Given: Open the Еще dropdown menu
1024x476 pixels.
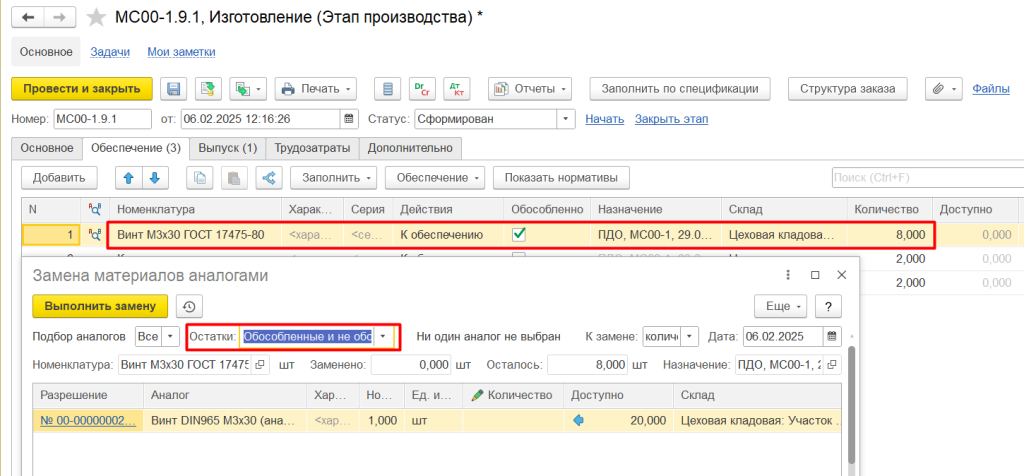Looking at the screenshot, I should [x=781, y=306].
